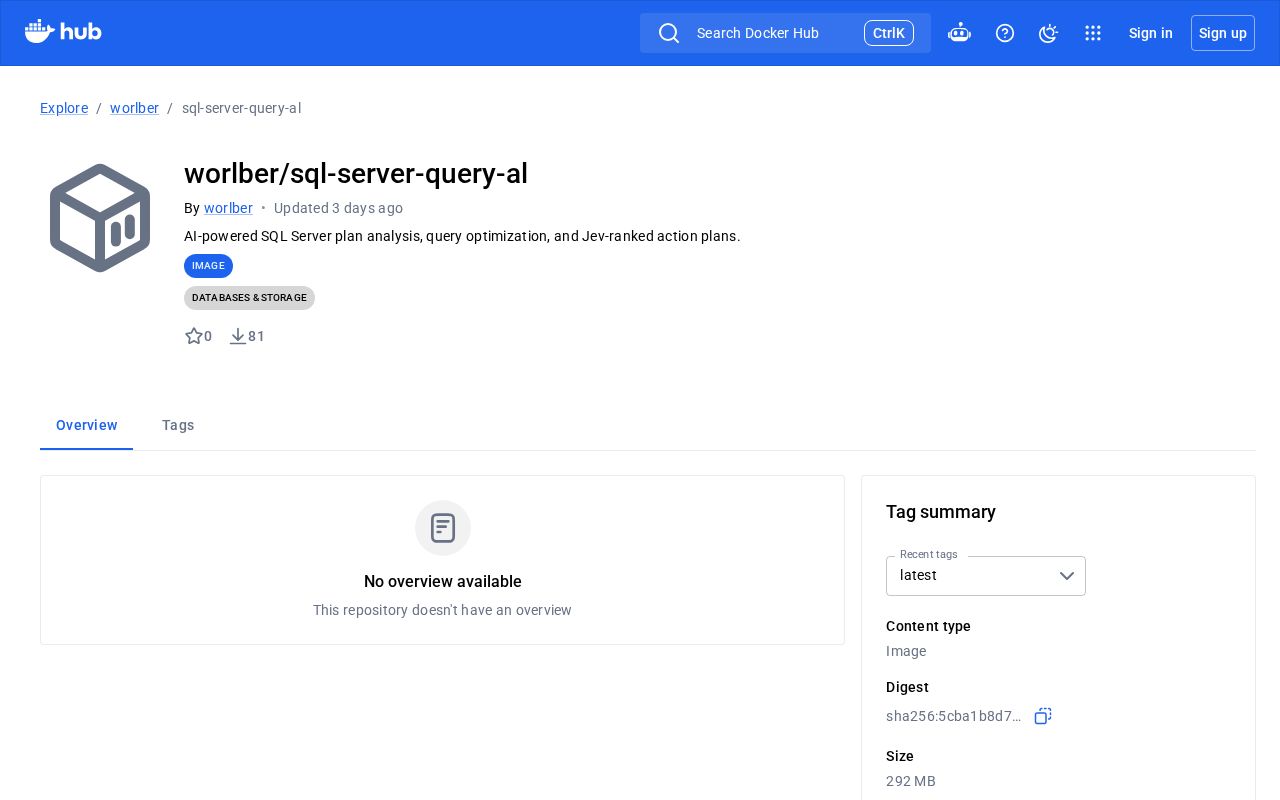Click the search magnifier icon
The height and width of the screenshot is (800, 1280).
coord(669,33)
